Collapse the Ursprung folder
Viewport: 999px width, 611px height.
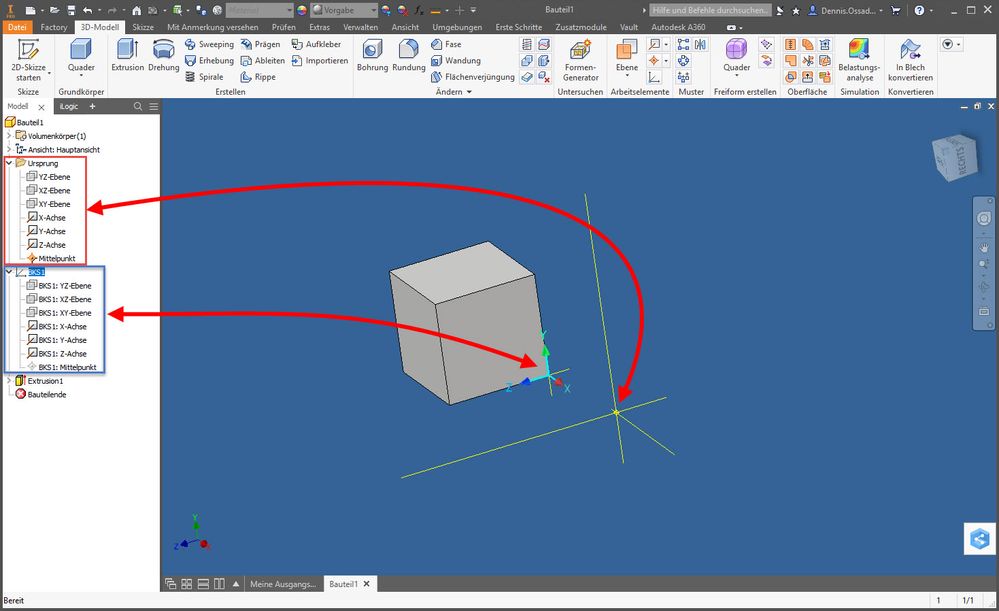[9, 163]
